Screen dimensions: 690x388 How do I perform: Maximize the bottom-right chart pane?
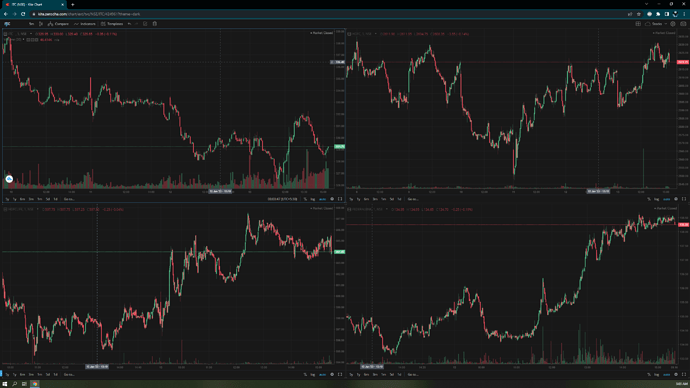(x=684, y=374)
